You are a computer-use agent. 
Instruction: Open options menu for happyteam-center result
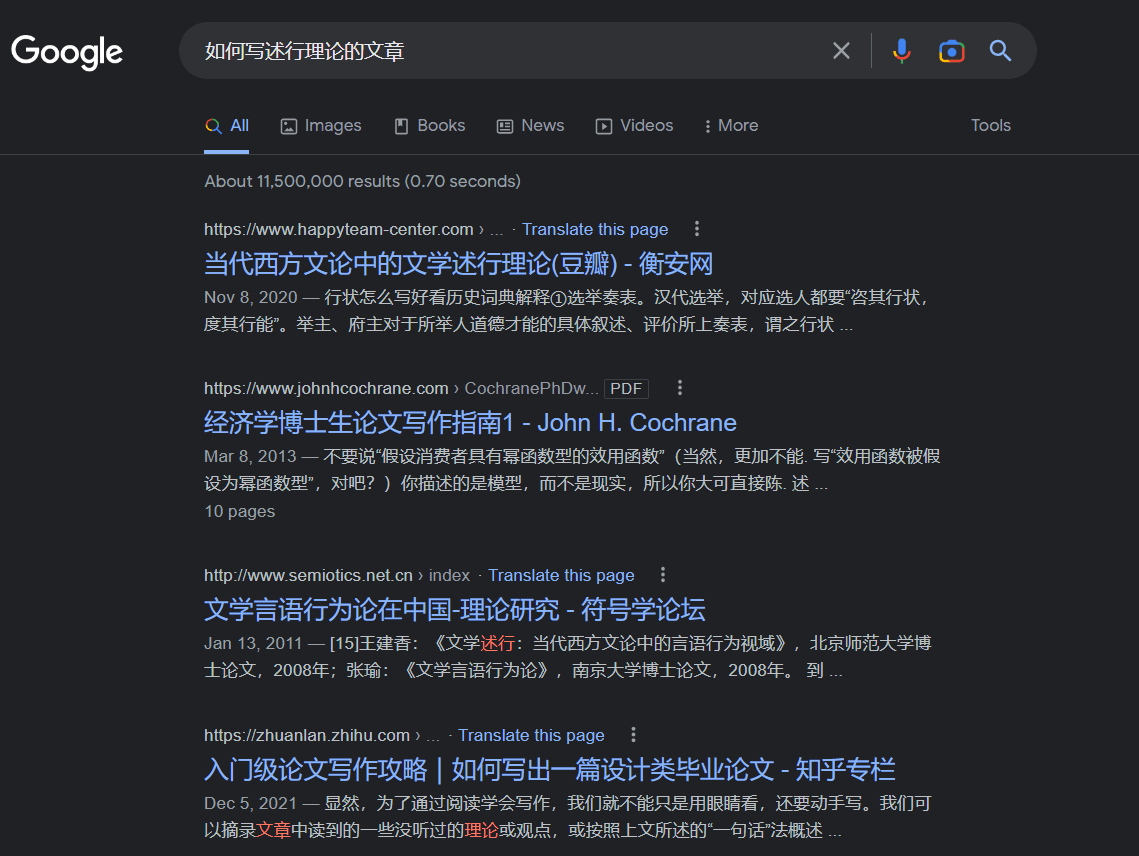[x=697, y=229]
